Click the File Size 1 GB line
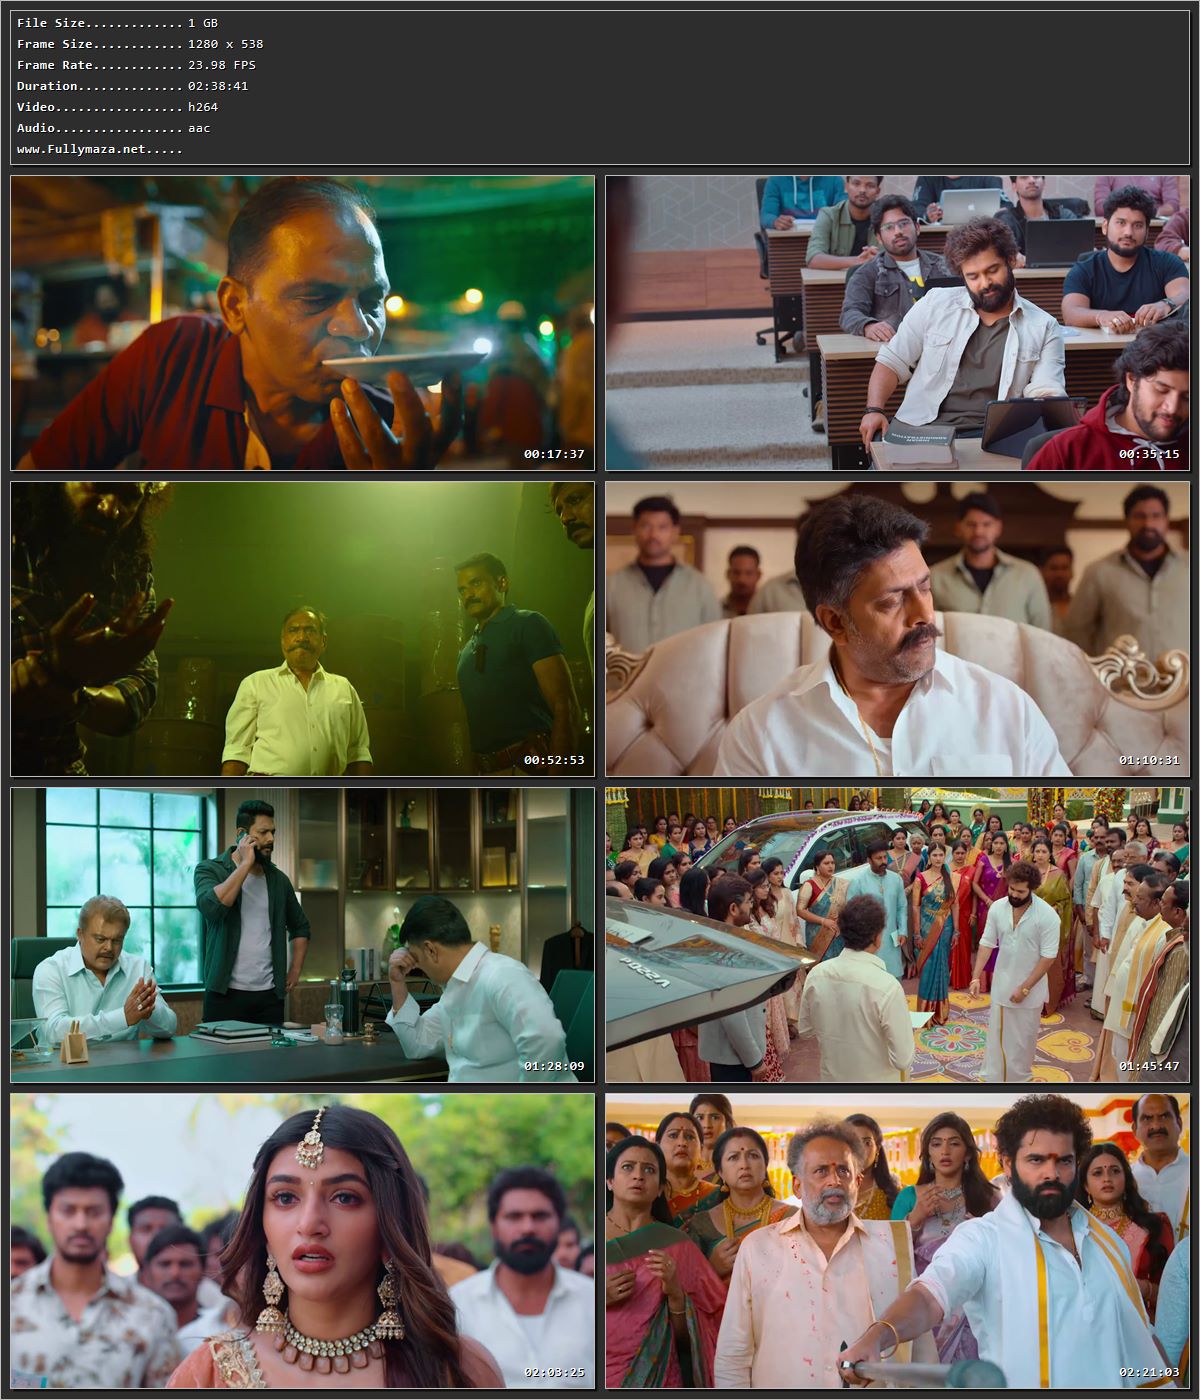 (117, 23)
